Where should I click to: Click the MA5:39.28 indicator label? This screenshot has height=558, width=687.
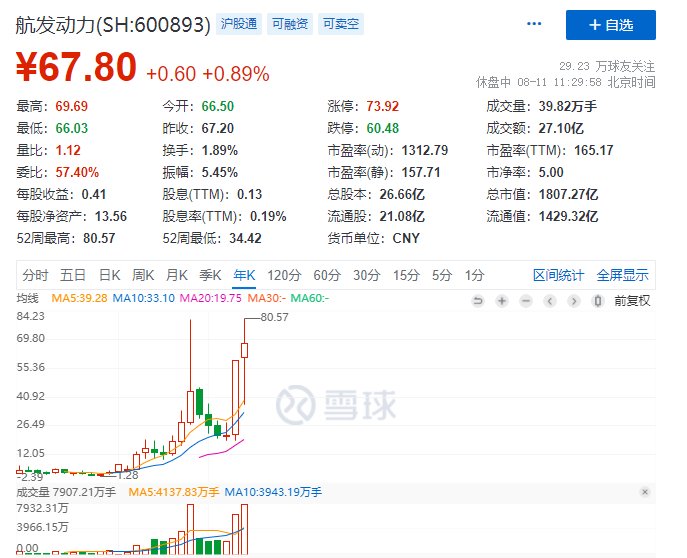tap(79, 298)
